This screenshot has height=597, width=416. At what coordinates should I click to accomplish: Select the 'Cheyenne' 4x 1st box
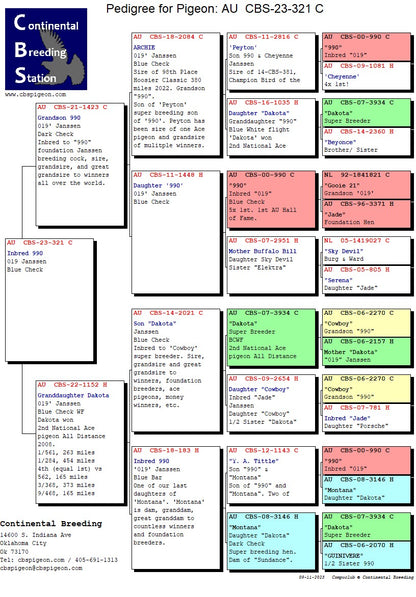point(366,76)
